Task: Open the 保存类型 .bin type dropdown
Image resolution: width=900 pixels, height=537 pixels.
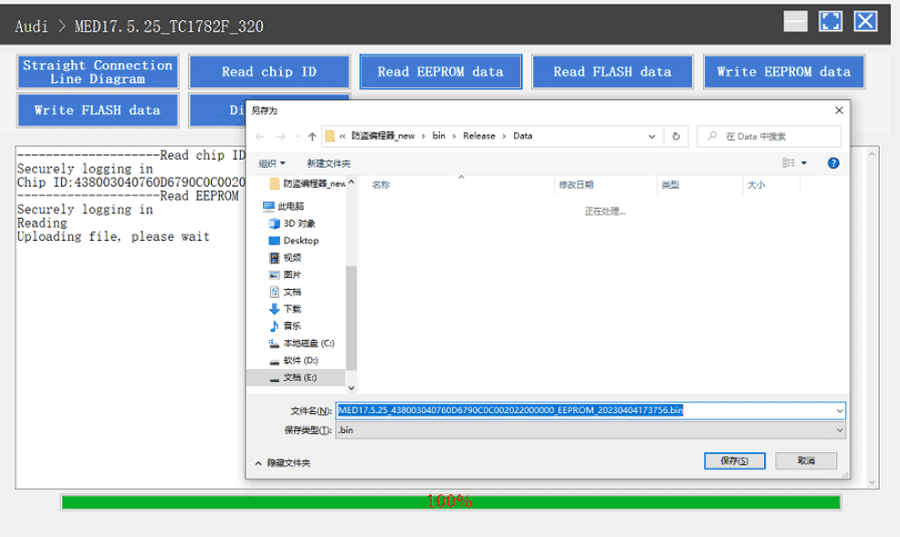Action: 591,430
